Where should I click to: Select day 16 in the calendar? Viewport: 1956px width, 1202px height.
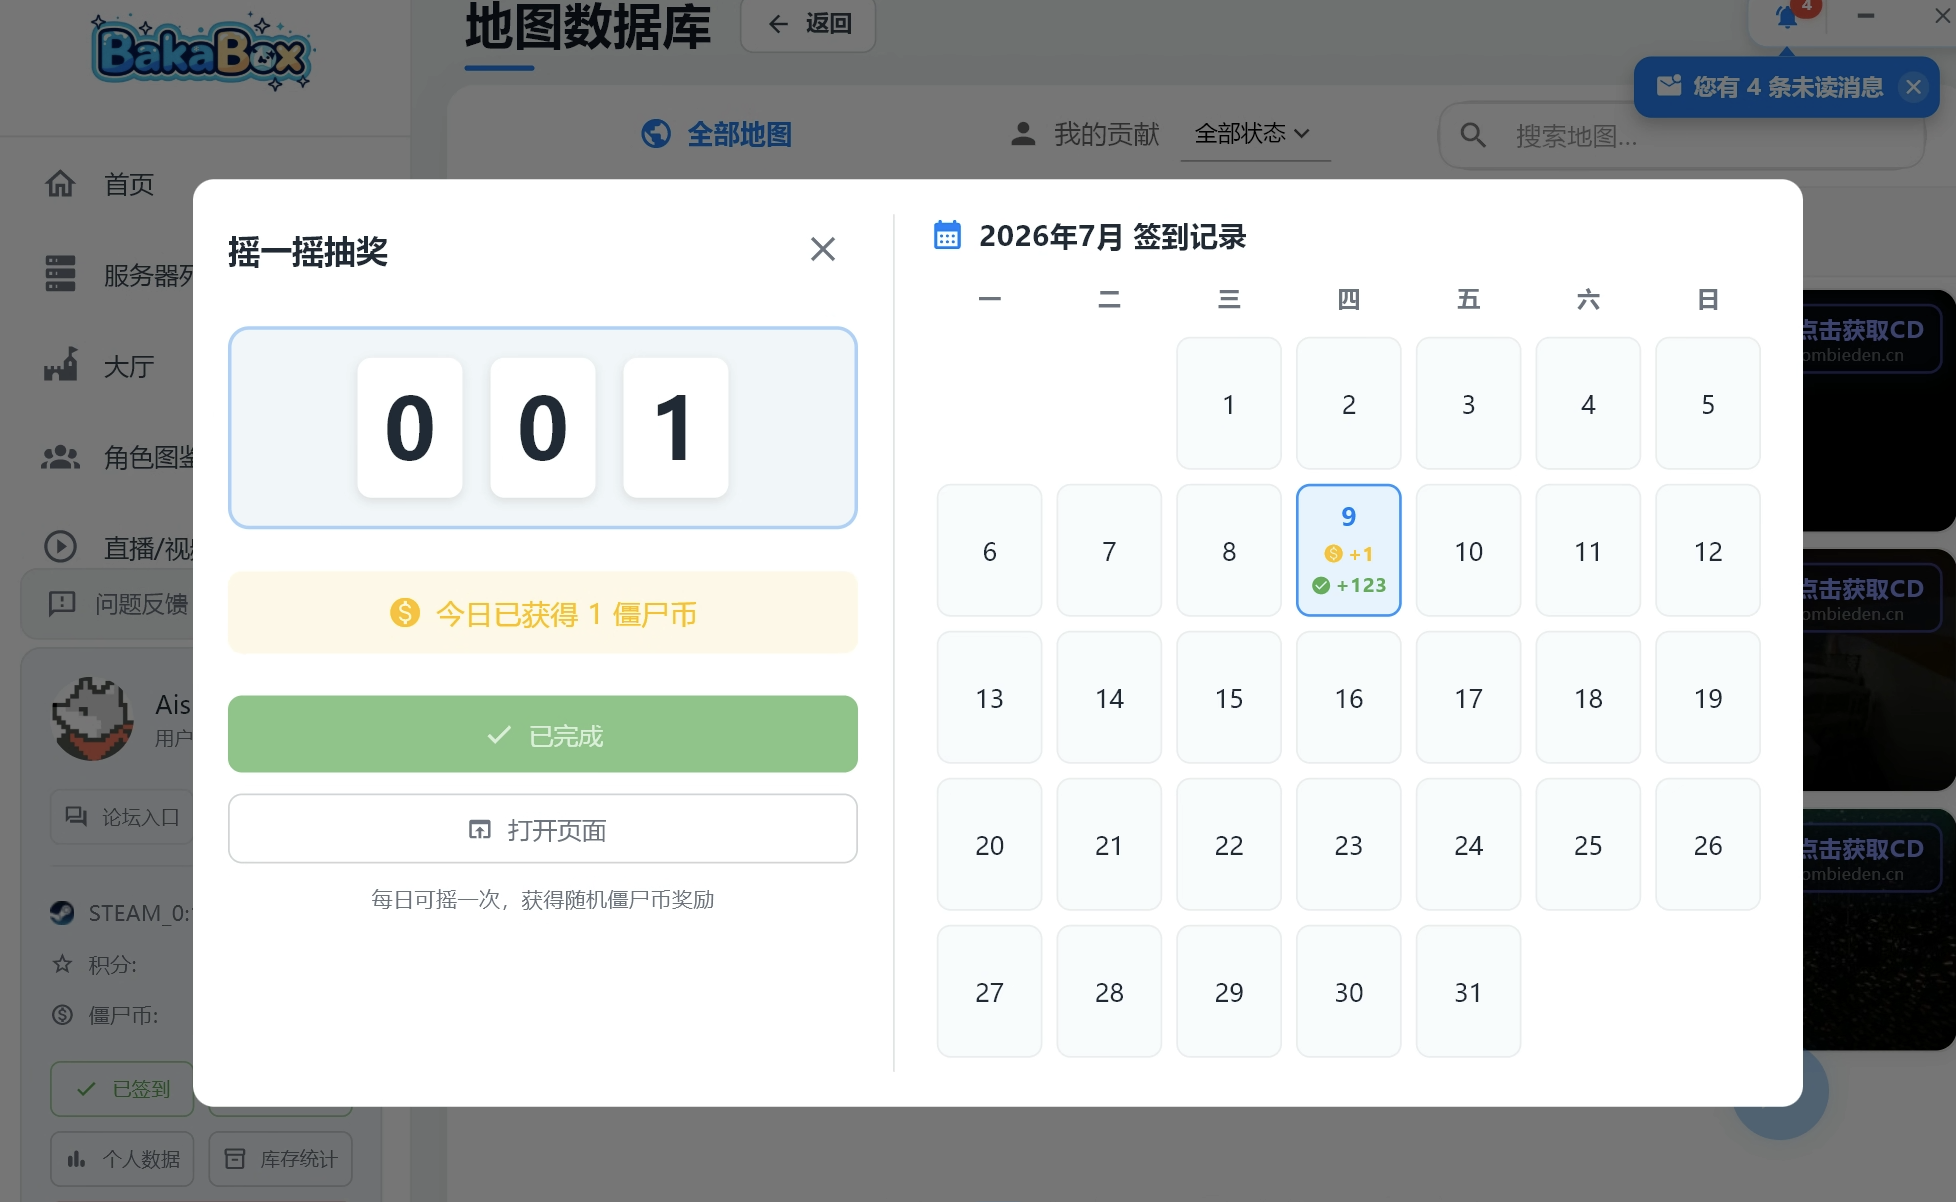[x=1348, y=697]
